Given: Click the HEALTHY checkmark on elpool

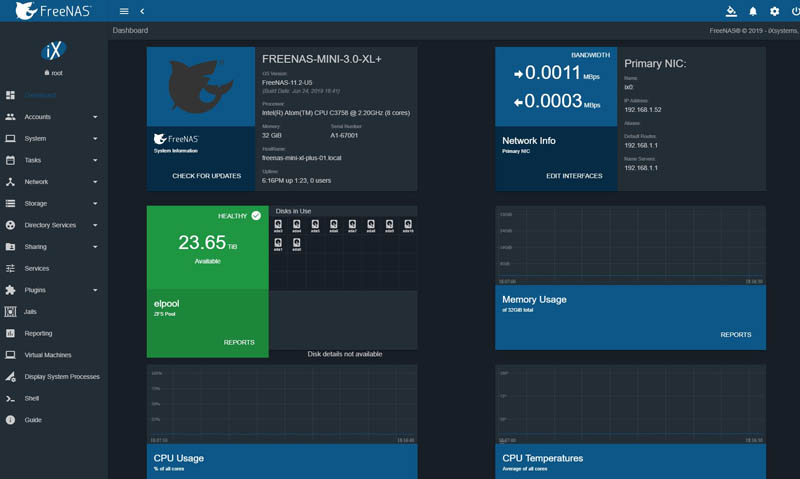Looking at the screenshot, I should coord(256,215).
